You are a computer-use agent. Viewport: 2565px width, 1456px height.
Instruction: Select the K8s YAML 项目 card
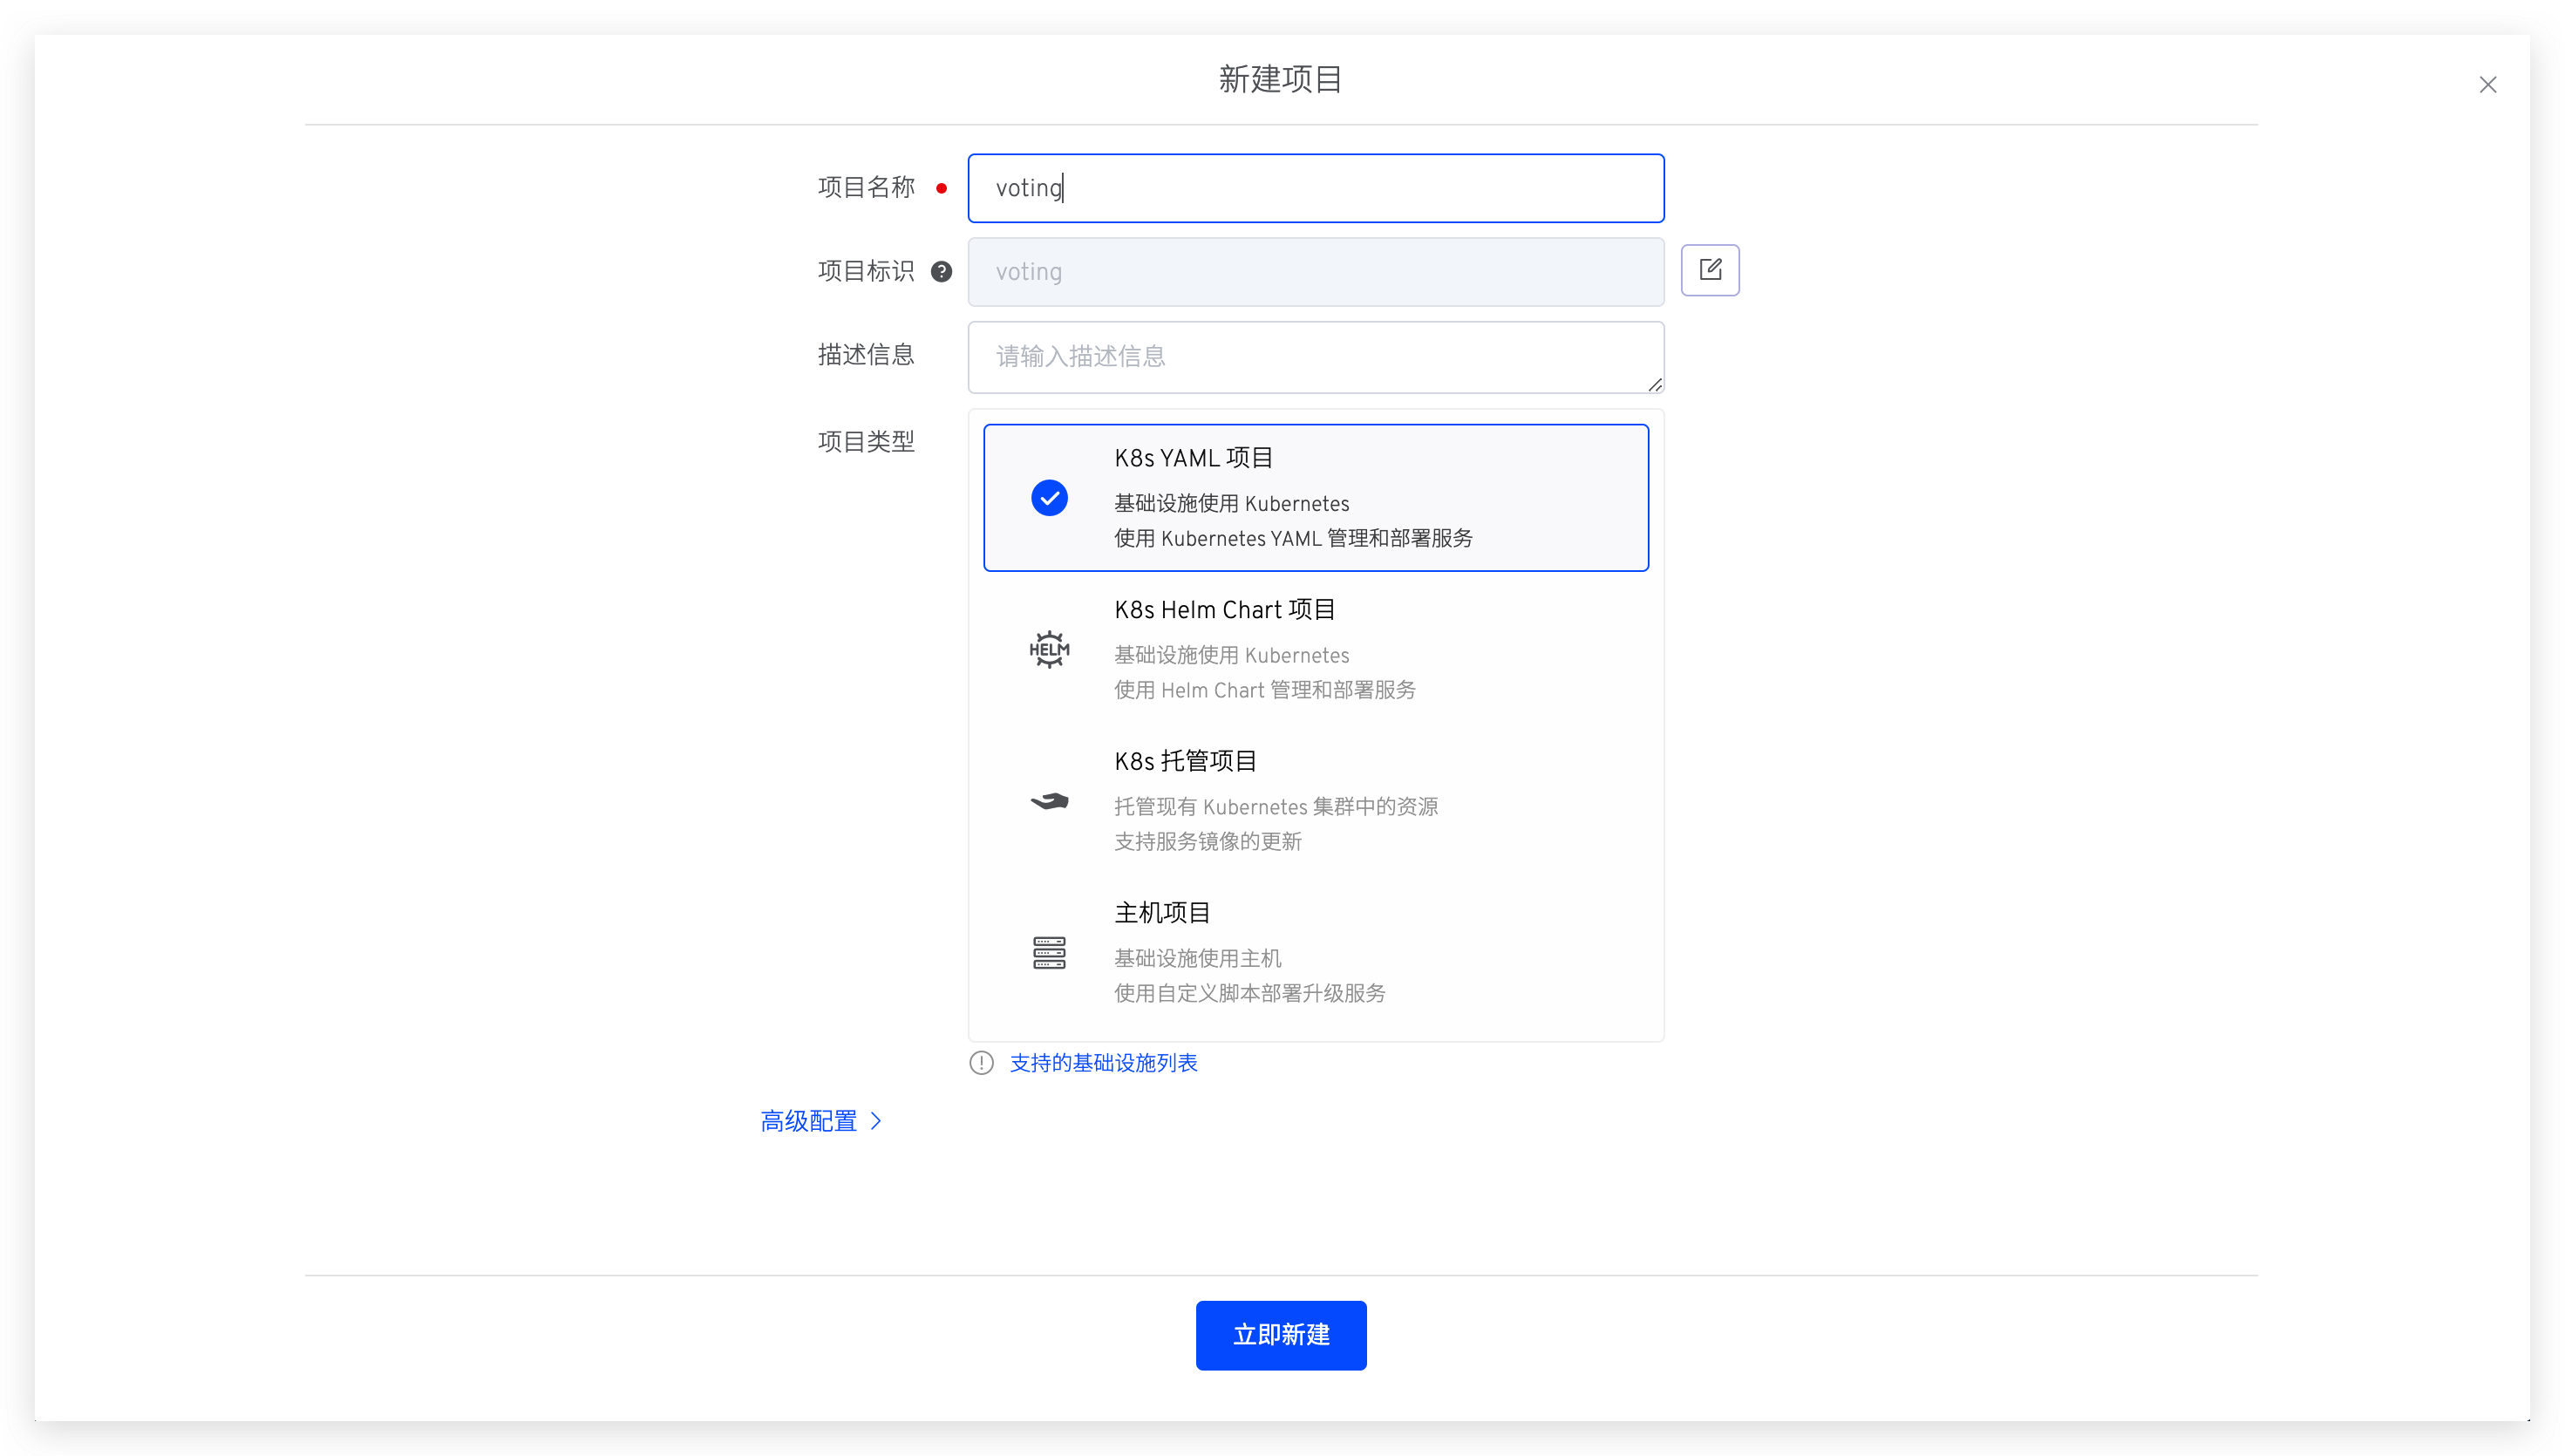pyautogui.click(x=1316, y=497)
